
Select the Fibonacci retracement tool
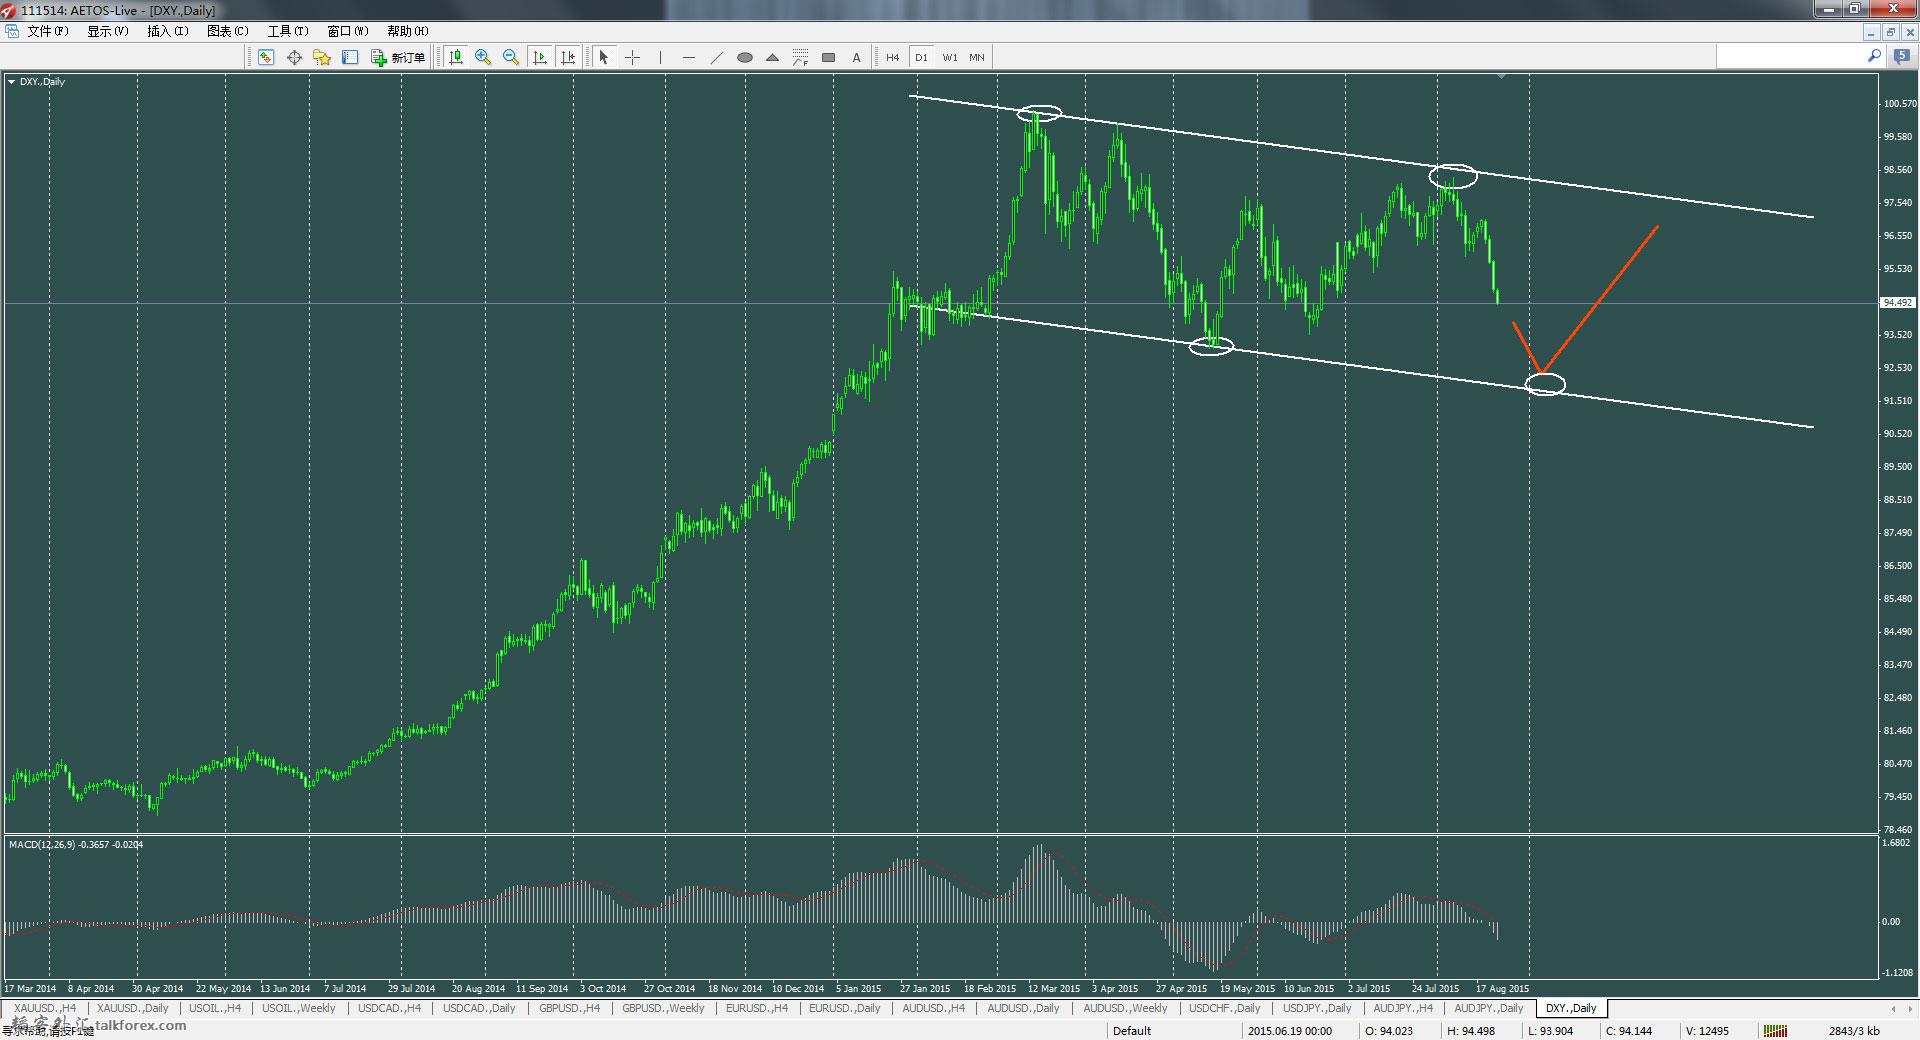(x=800, y=57)
